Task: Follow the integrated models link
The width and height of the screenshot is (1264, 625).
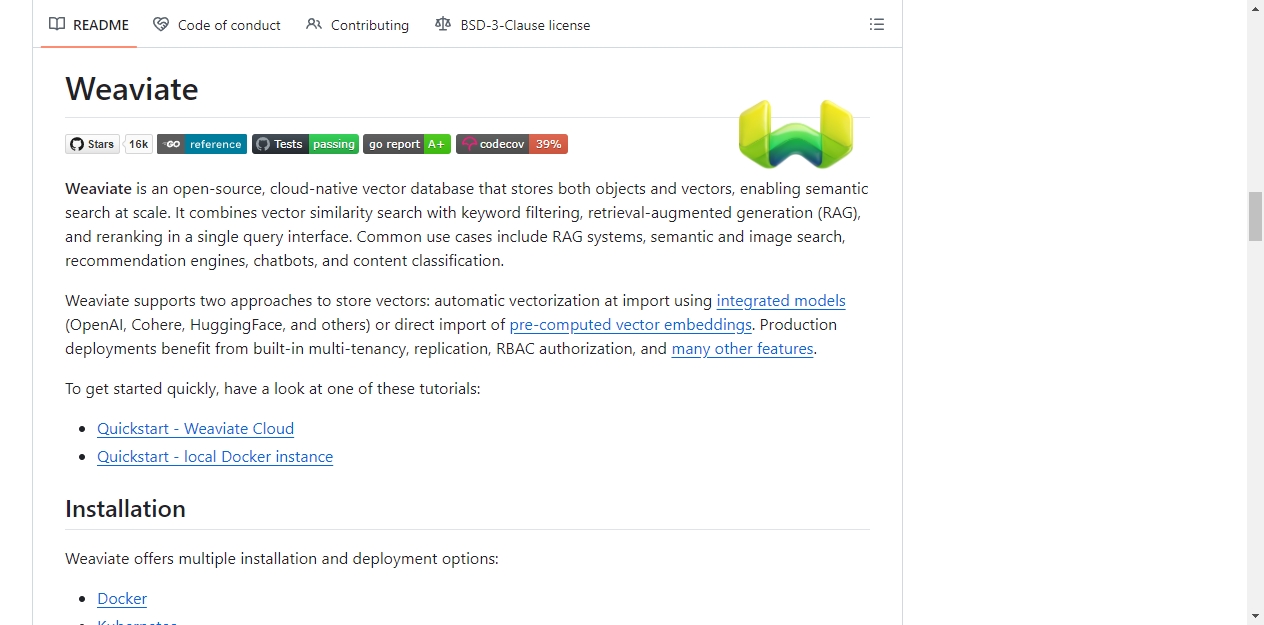Action: click(781, 300)
